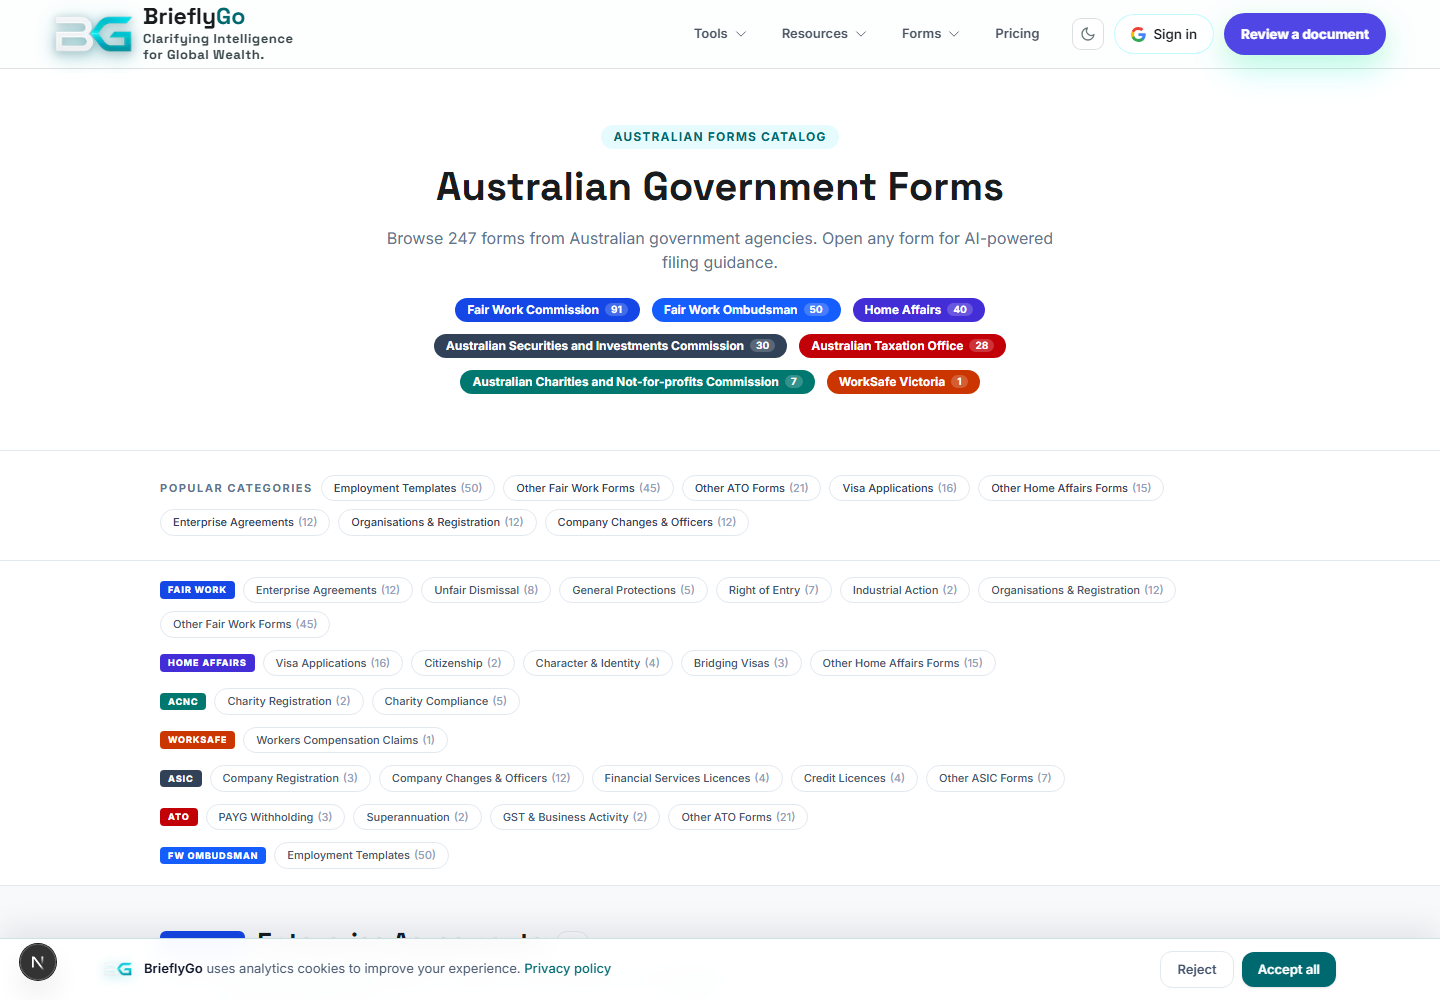Open Citizenship (2) category
Screen dimensions: 1440x1000
point(463,663)
